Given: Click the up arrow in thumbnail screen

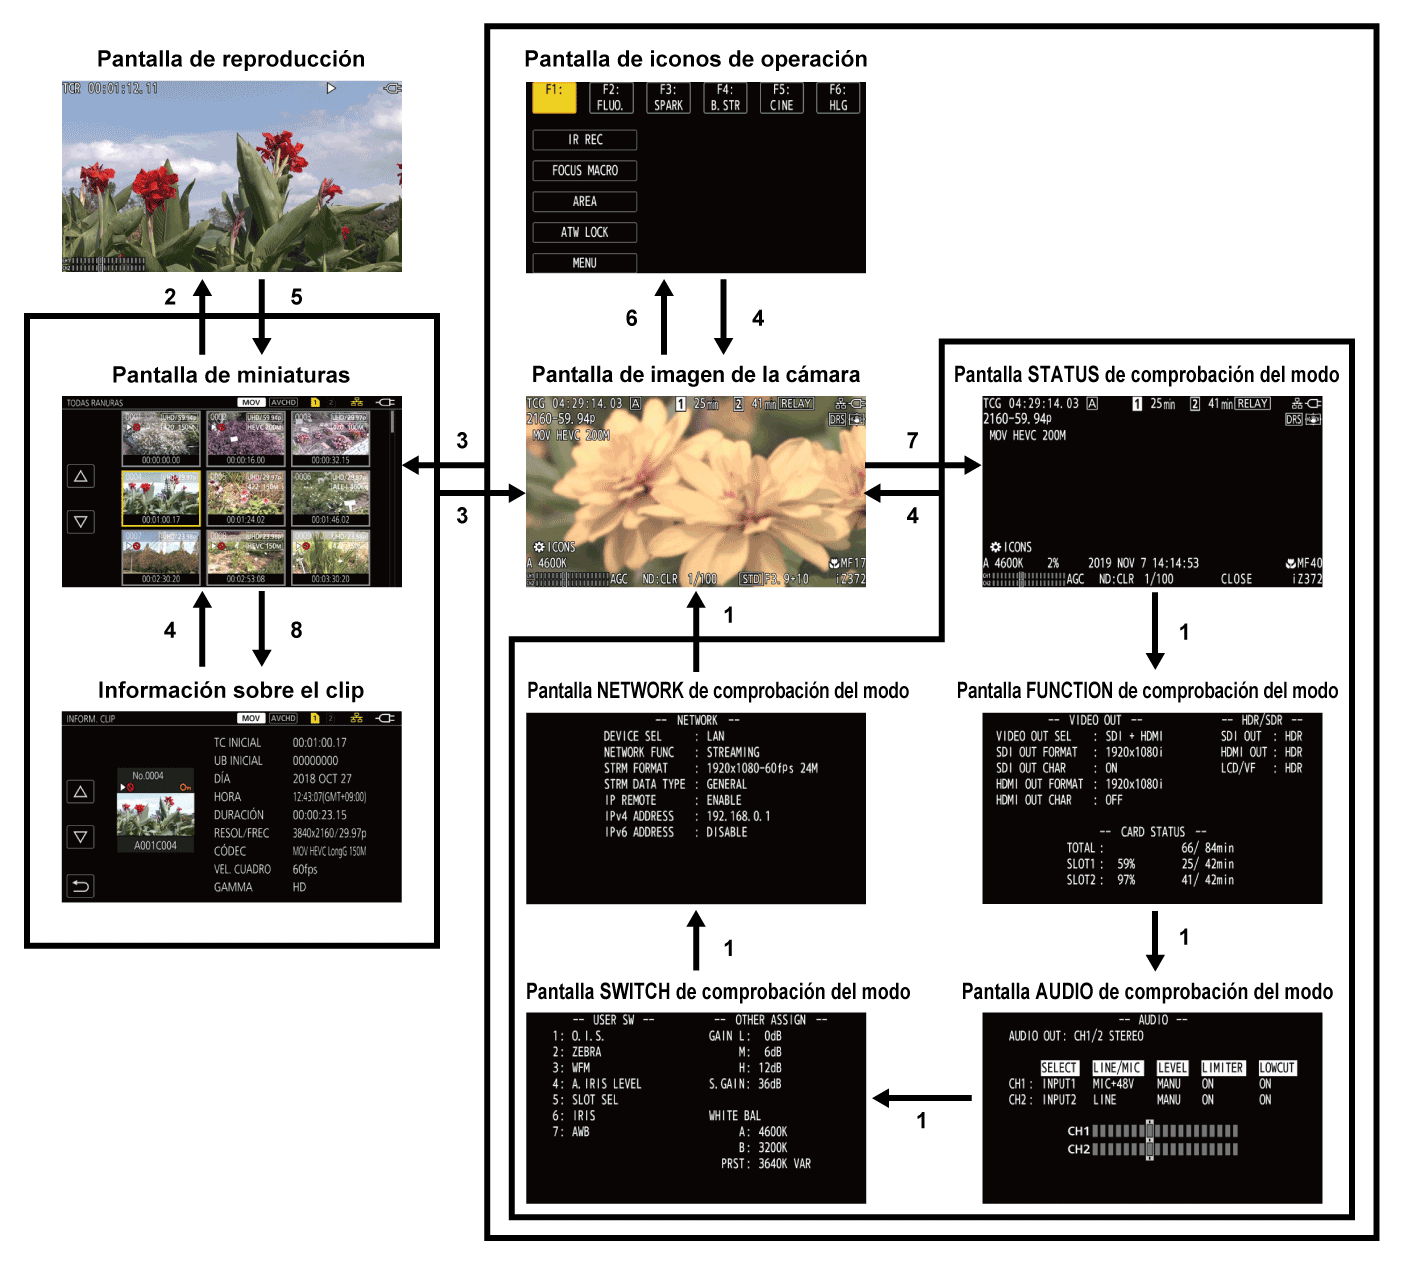Looking at the screenshot, I should tap(80, 478).
